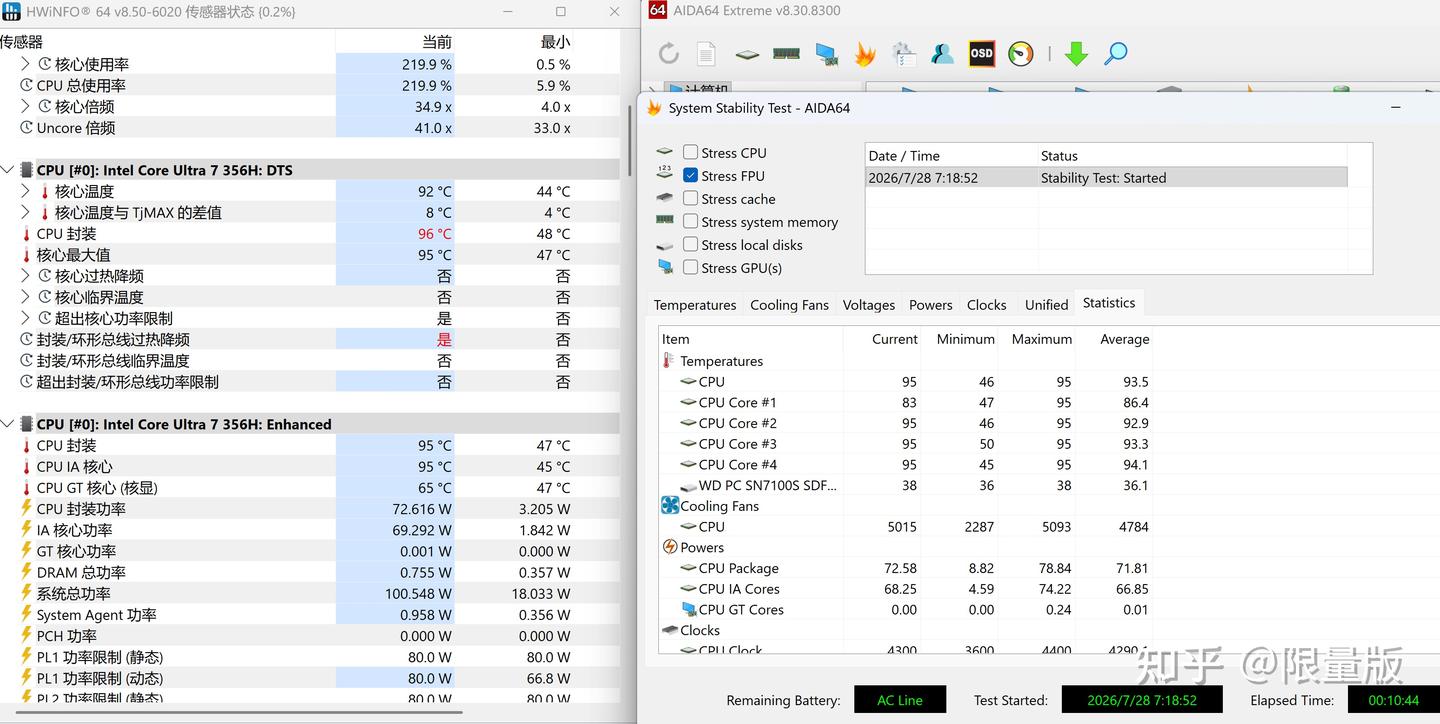Viewport: 1440px width, 724px height.
Task: Click the HWiNFO vertical scrollbar thumb
Action: tap(629, 139)
